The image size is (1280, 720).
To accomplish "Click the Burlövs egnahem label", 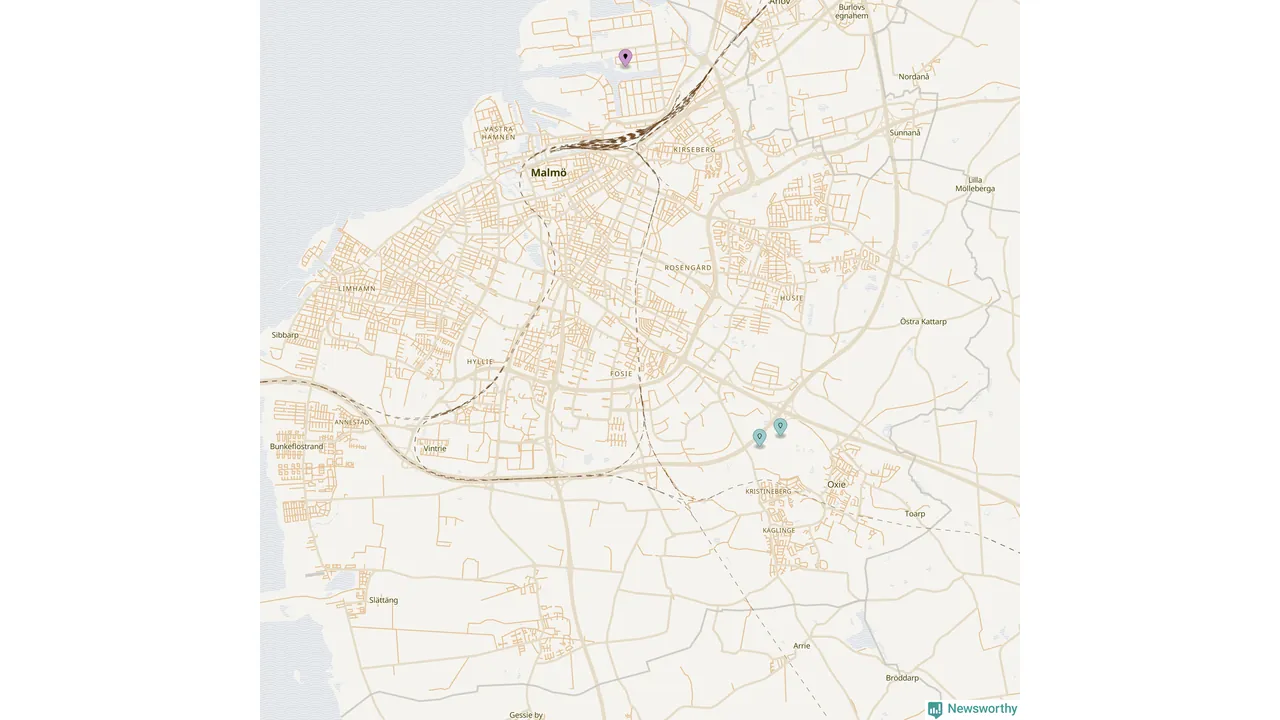I will 852,11.
